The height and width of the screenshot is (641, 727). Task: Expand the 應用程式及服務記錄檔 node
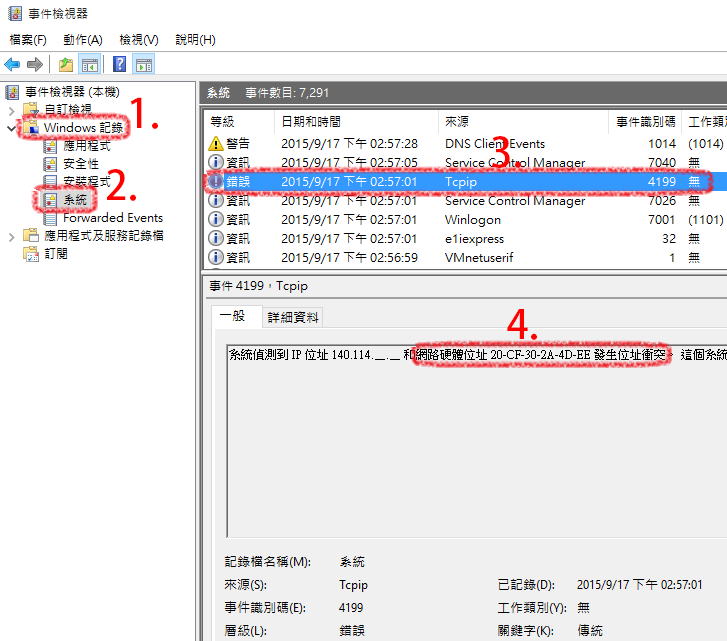(12, 236)
